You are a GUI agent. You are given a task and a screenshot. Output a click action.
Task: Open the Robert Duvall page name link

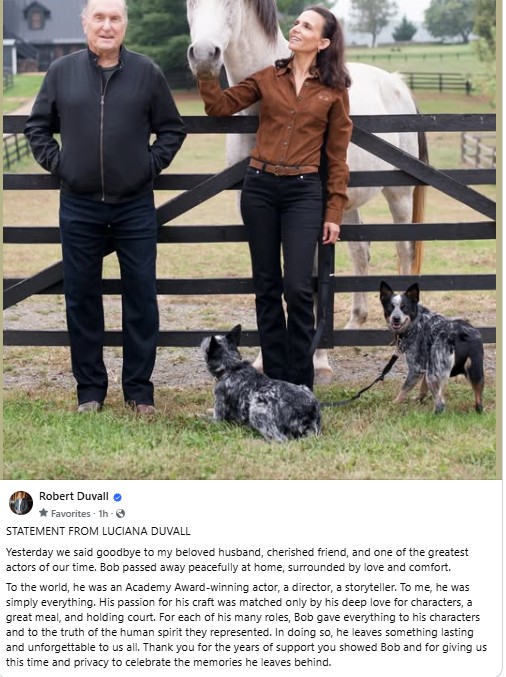point(73,497)
